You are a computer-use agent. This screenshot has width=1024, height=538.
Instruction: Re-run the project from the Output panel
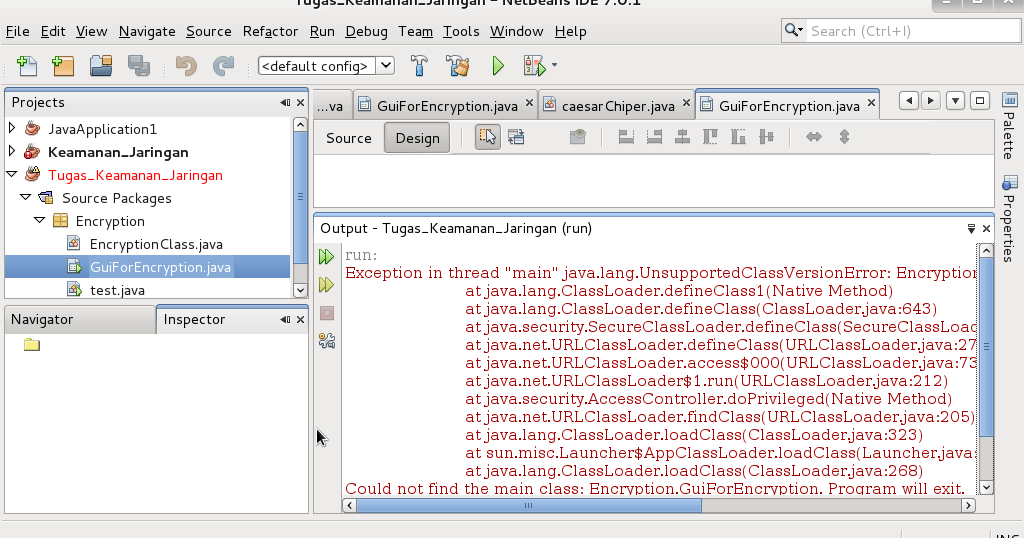(327, 257)
